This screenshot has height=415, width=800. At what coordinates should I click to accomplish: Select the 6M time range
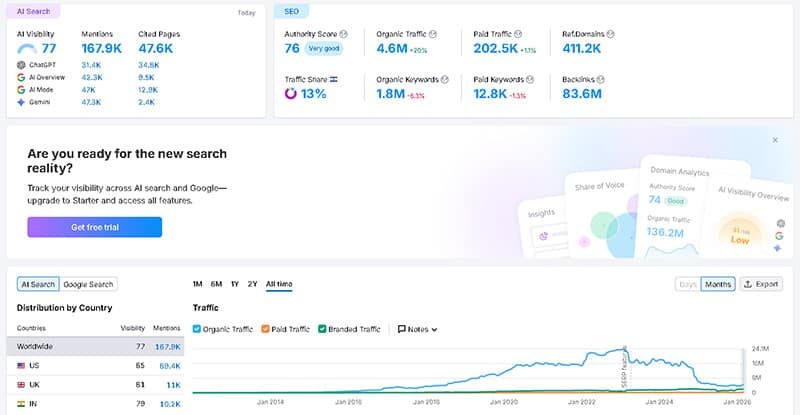point(216,284)
